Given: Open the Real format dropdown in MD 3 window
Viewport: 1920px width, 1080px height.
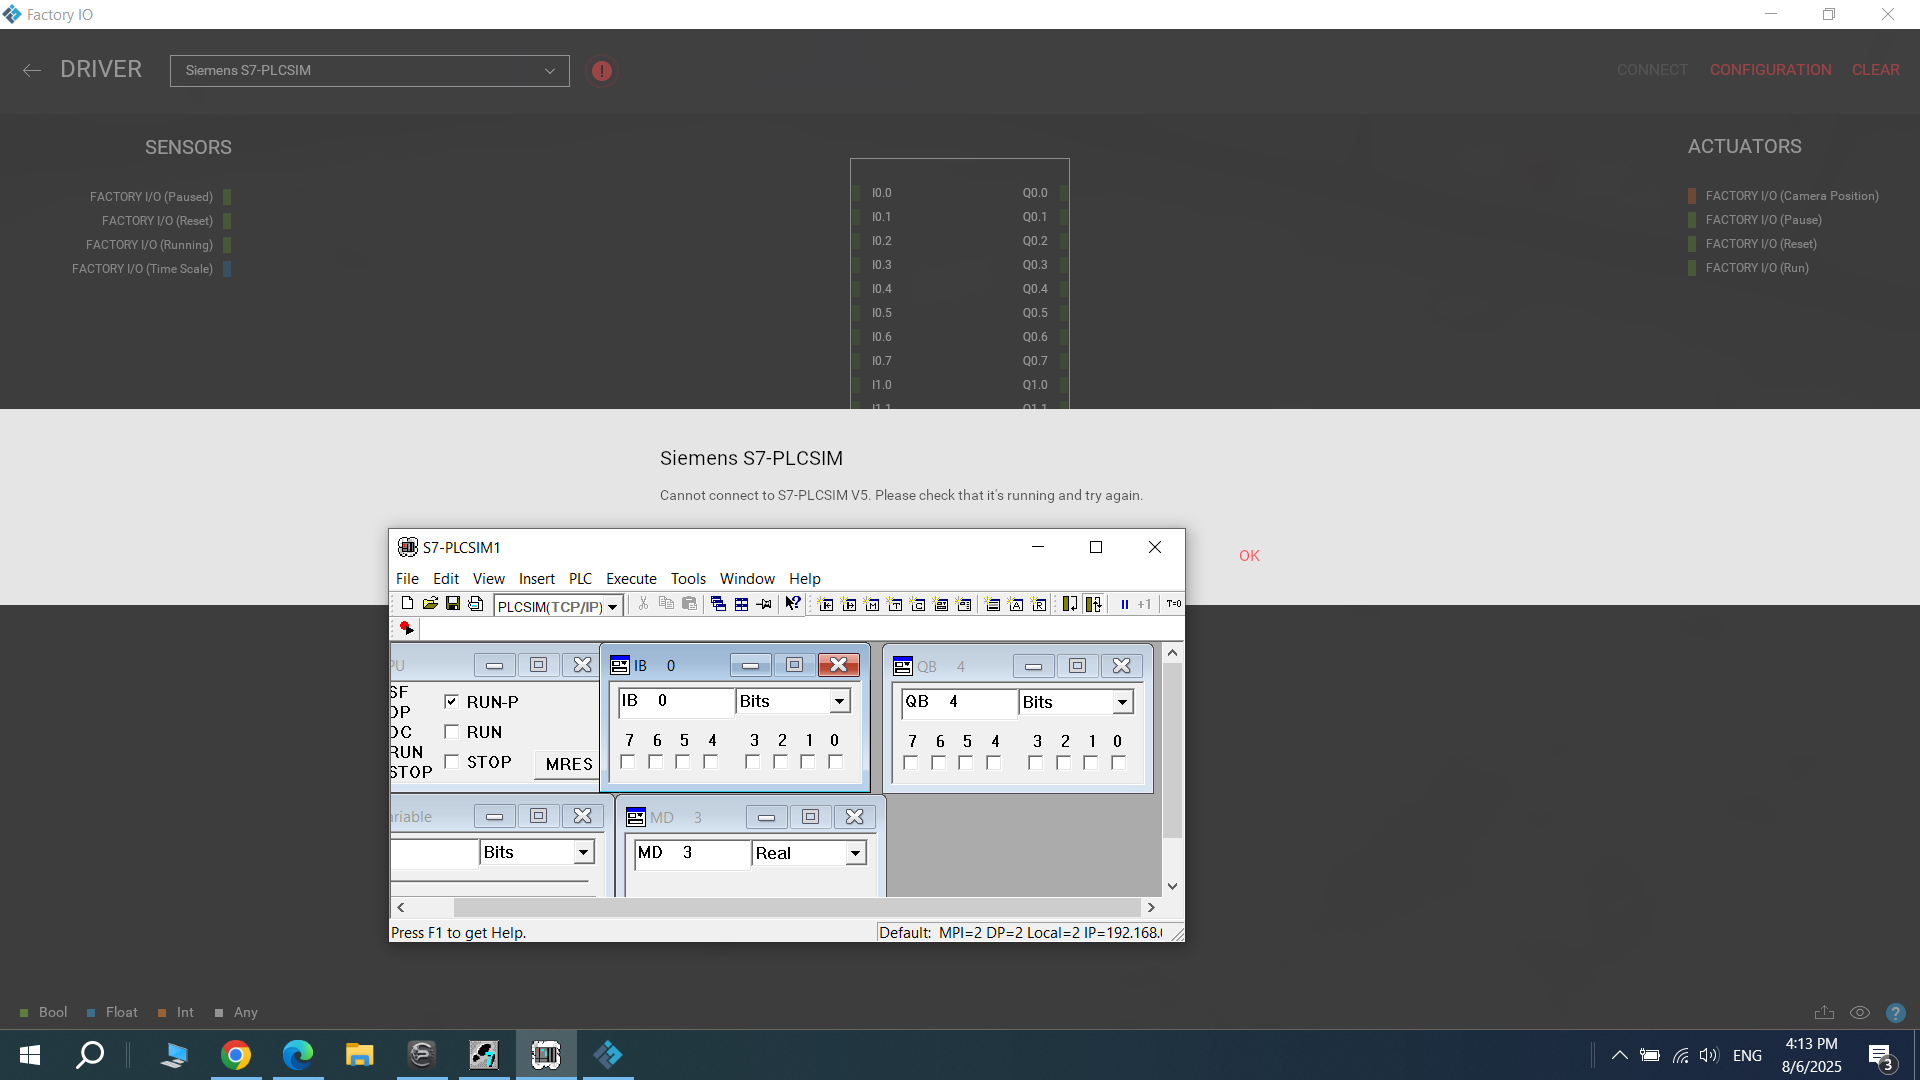Looking at the screenshot, I should click(x=855, y=854).
